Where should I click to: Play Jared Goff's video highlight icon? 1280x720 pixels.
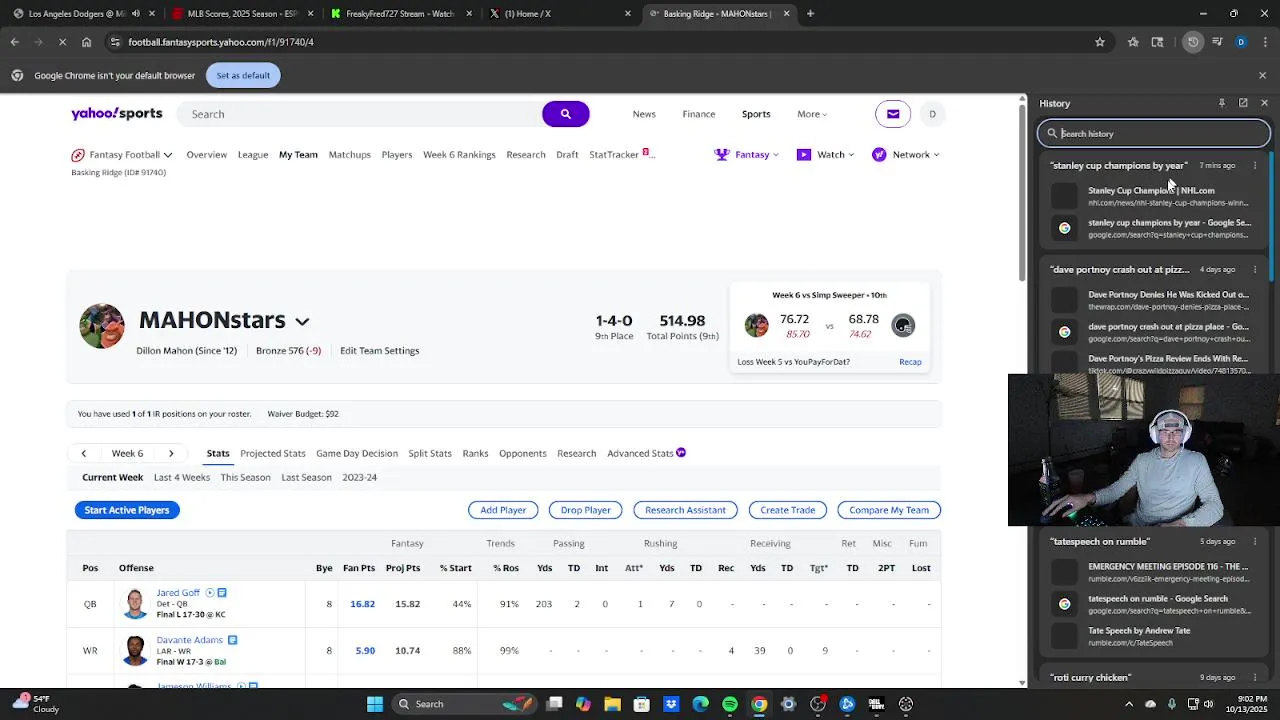pos(210,593)
